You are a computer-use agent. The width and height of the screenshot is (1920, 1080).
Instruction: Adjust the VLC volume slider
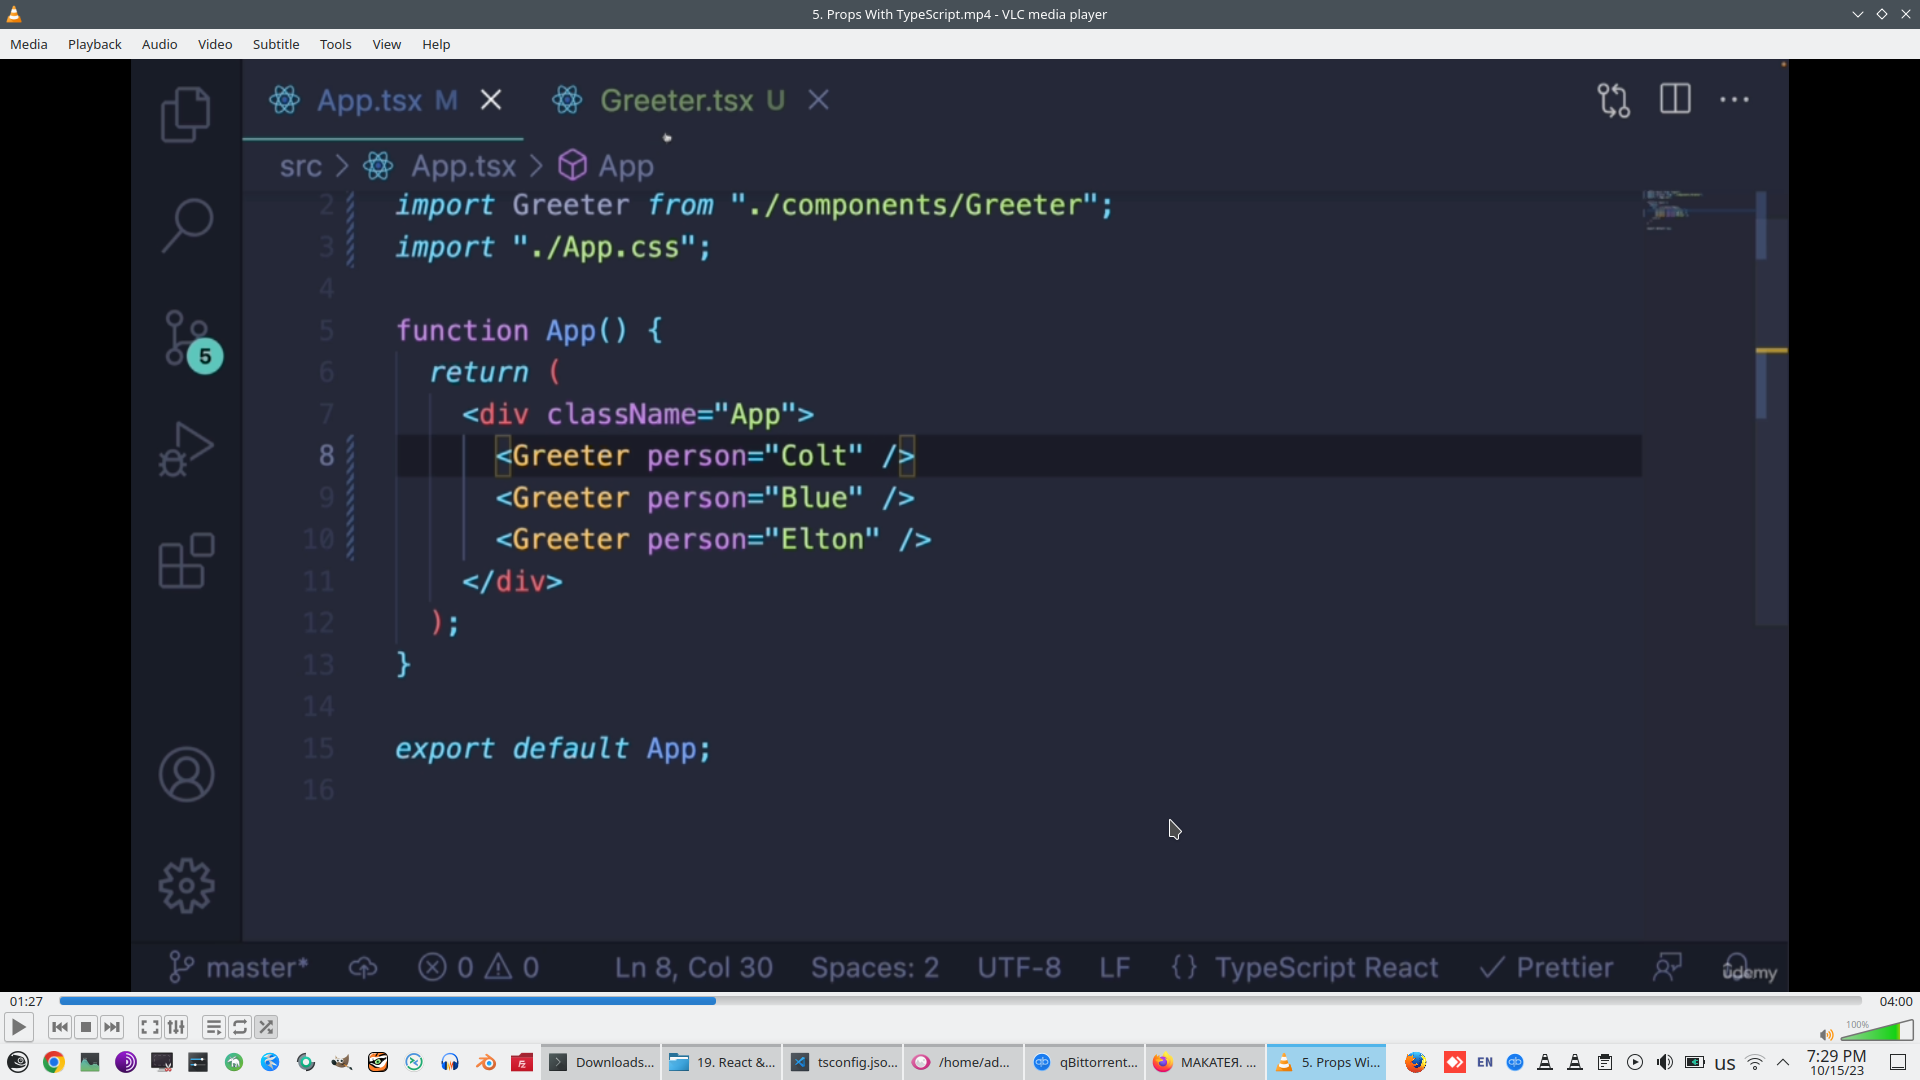click(1877, 1032)
